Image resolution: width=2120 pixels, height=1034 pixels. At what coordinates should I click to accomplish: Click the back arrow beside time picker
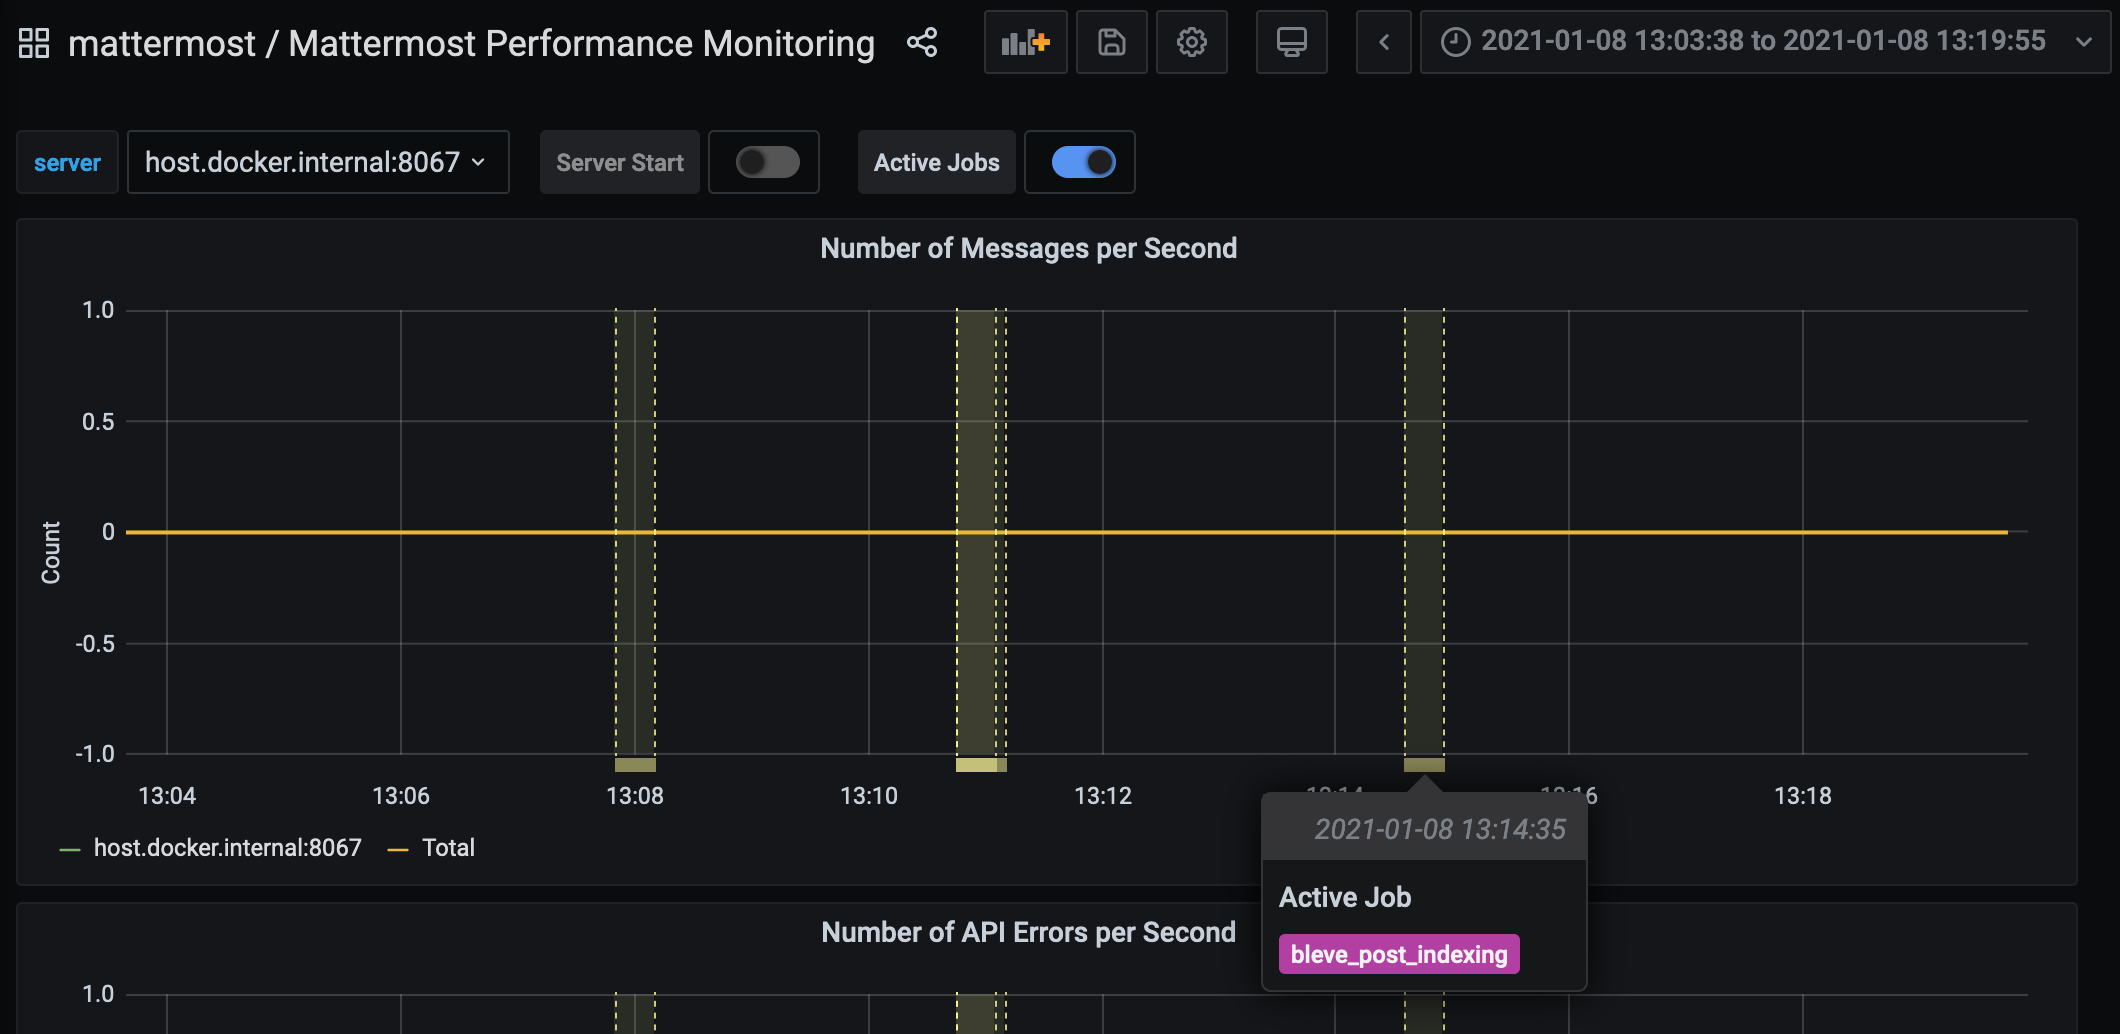point(1383,42)
